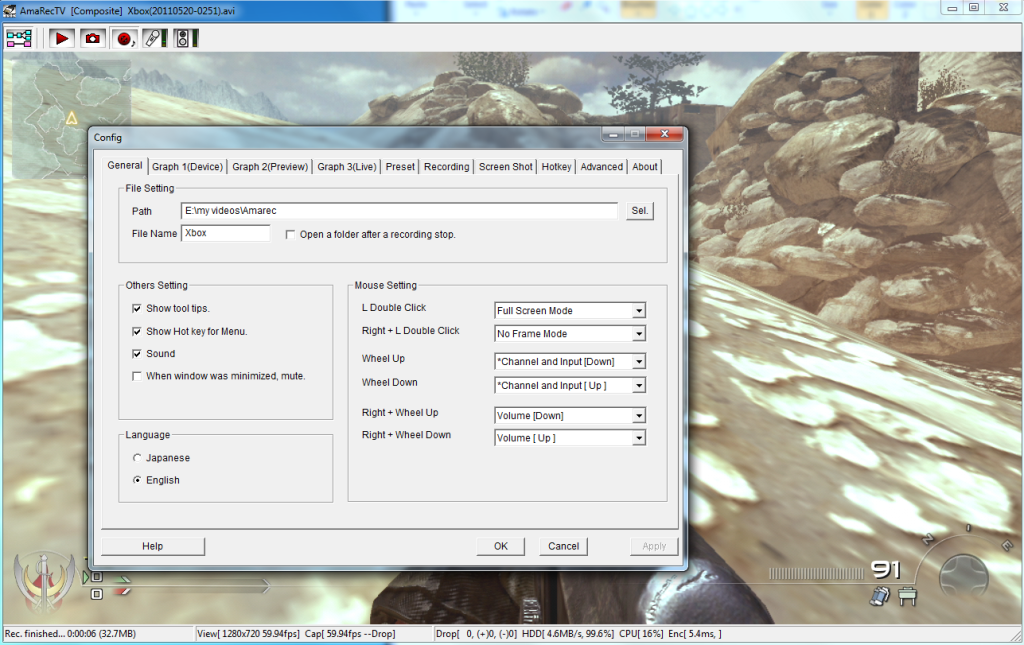Image resolution: width=1024 pixels, height=645 pixels.
Task: Switch to the Graph 2(Preview) tab
Action: 270,166
